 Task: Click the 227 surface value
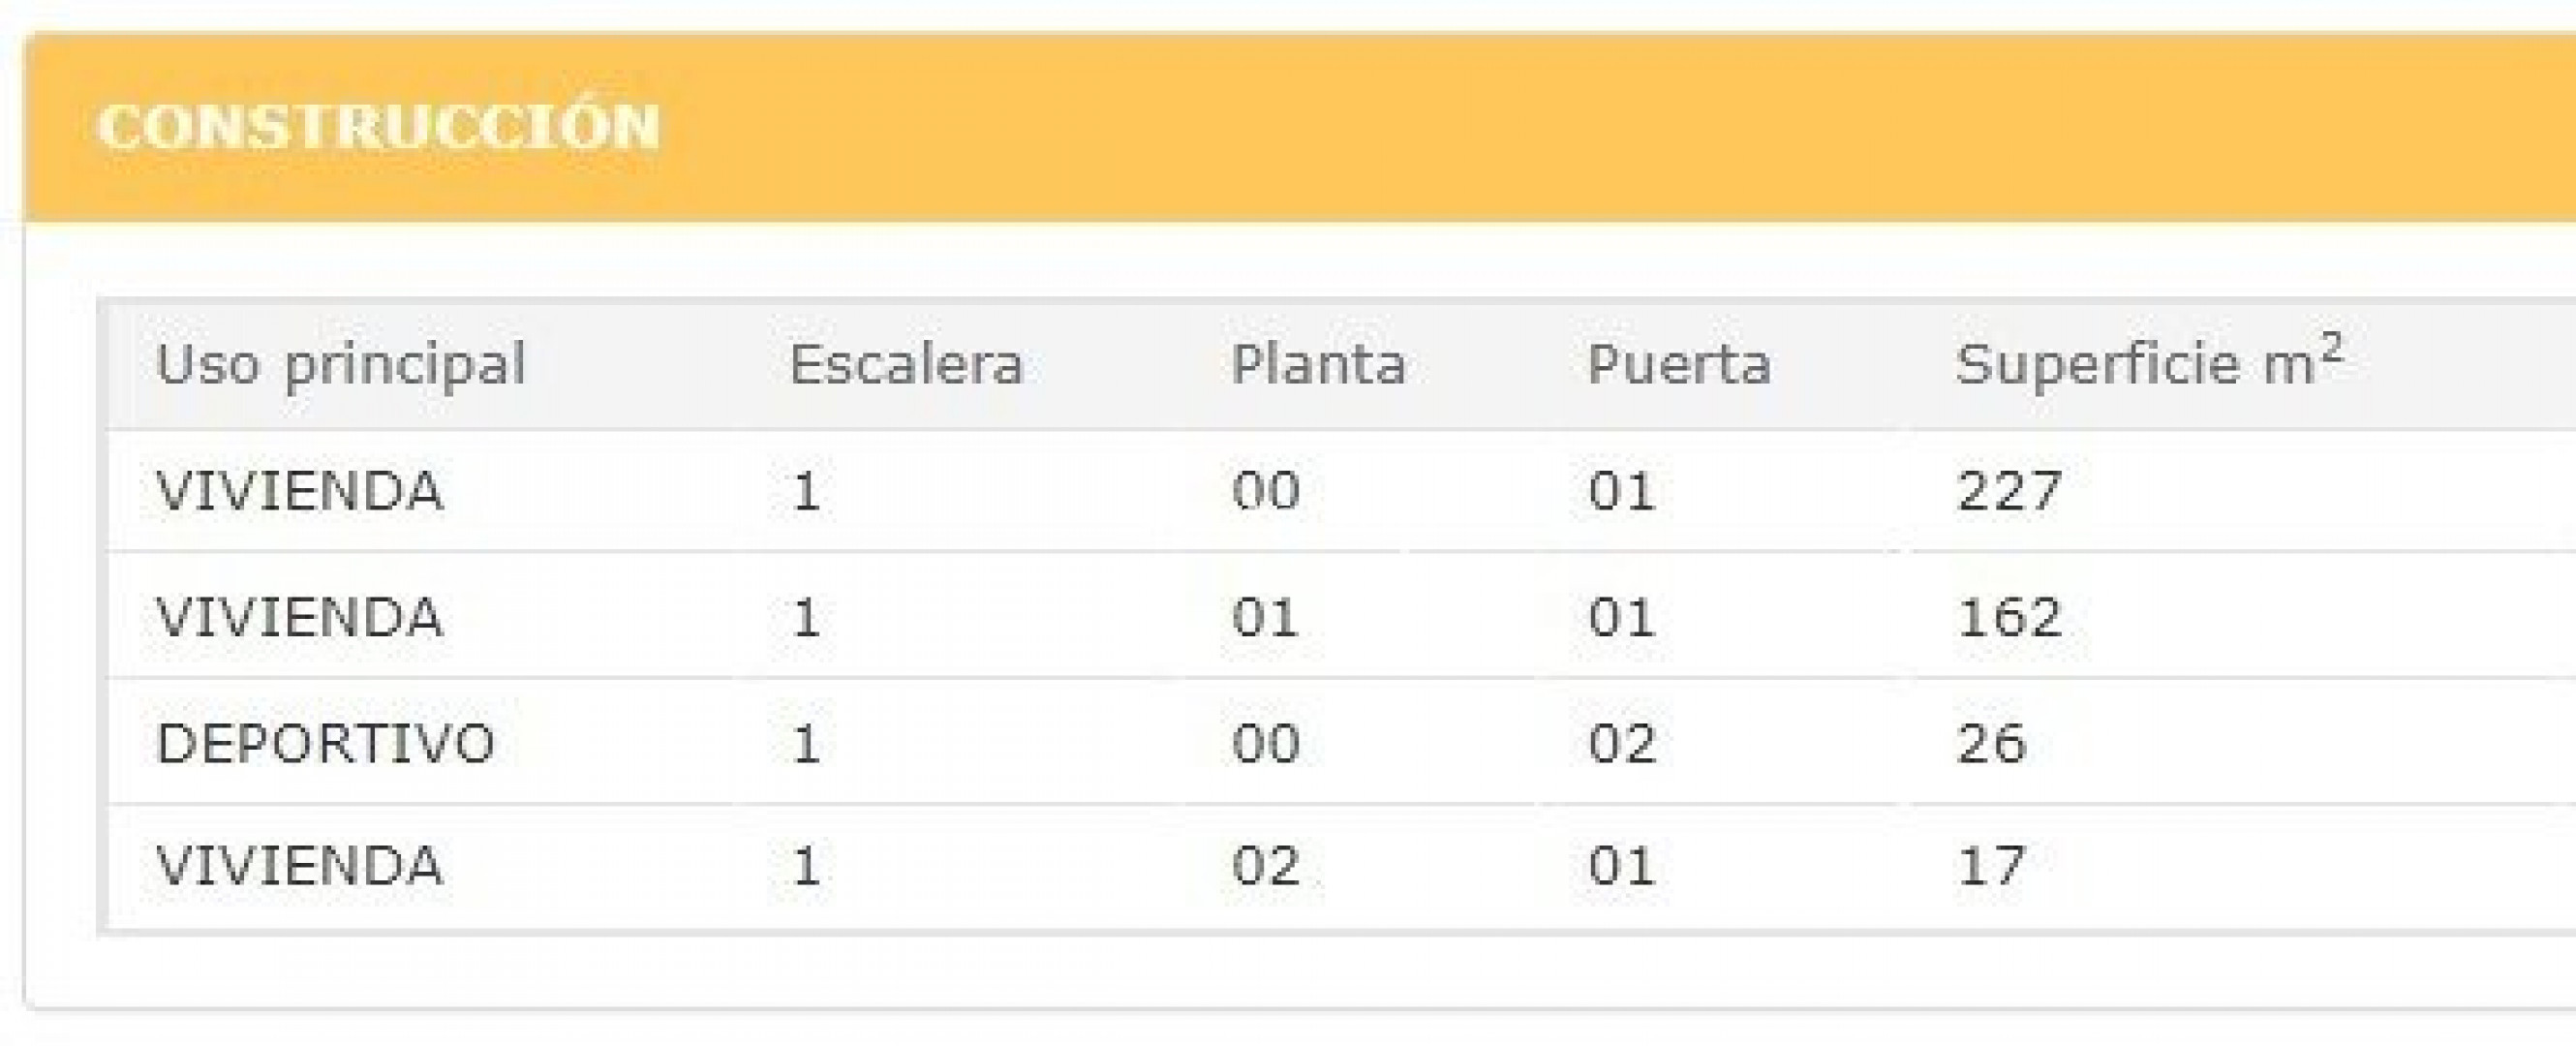coord(2009,491)
